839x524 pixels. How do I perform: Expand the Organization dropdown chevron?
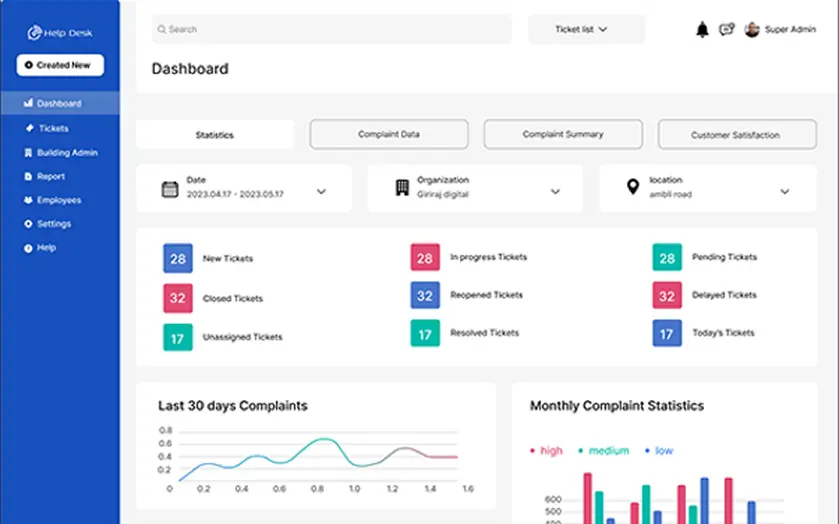(555, 191)
